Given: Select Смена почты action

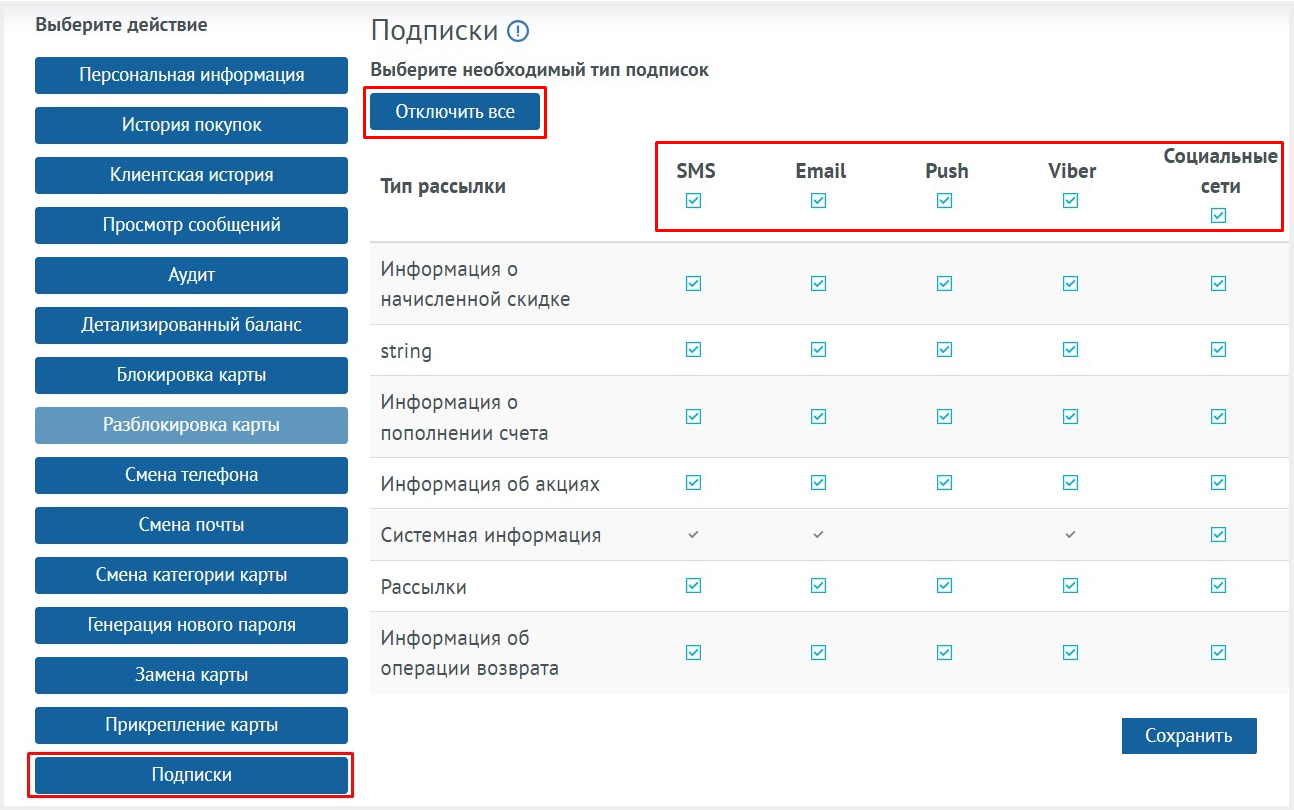Looking at the screenshot, I should click(x=192, y=525).
